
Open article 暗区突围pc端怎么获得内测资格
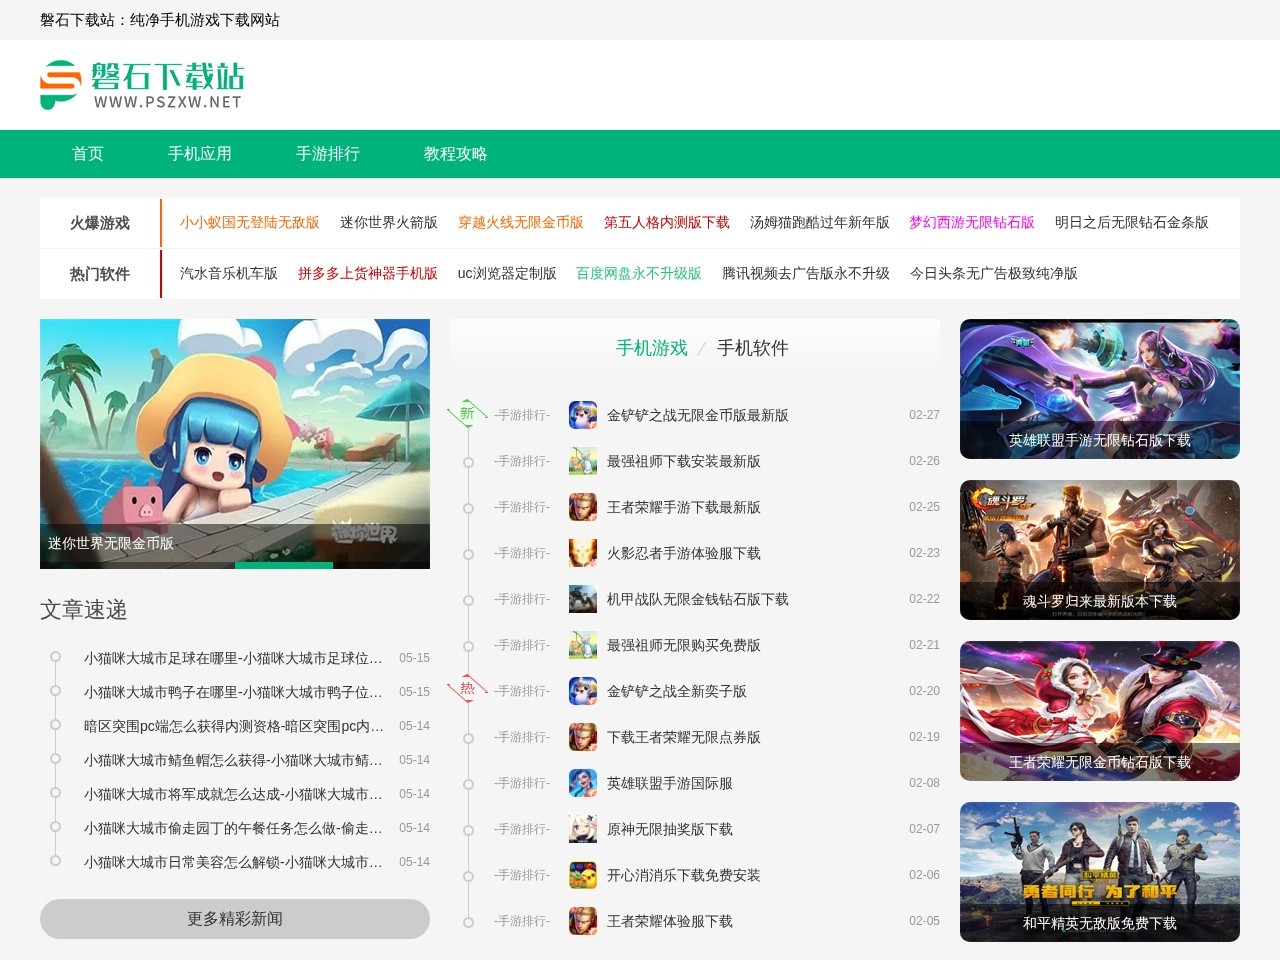pos(233,726)
